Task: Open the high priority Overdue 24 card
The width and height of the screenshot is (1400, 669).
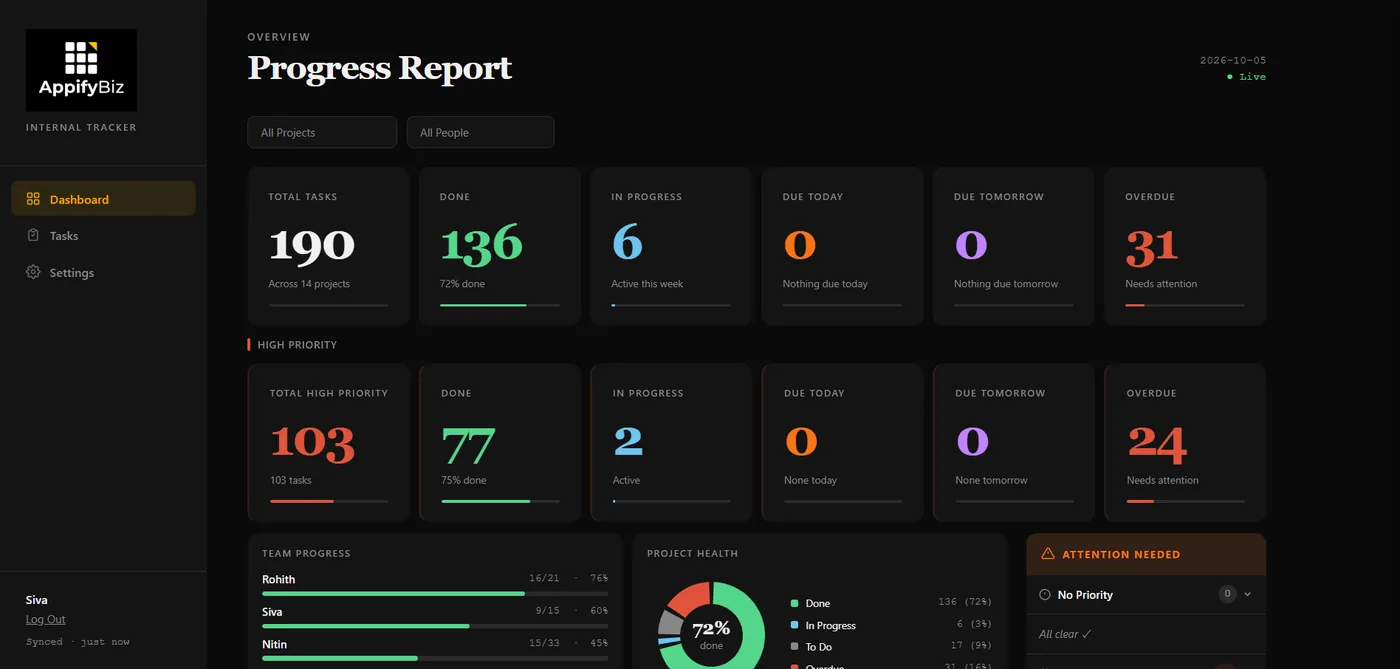Action: pos(1185,442)
